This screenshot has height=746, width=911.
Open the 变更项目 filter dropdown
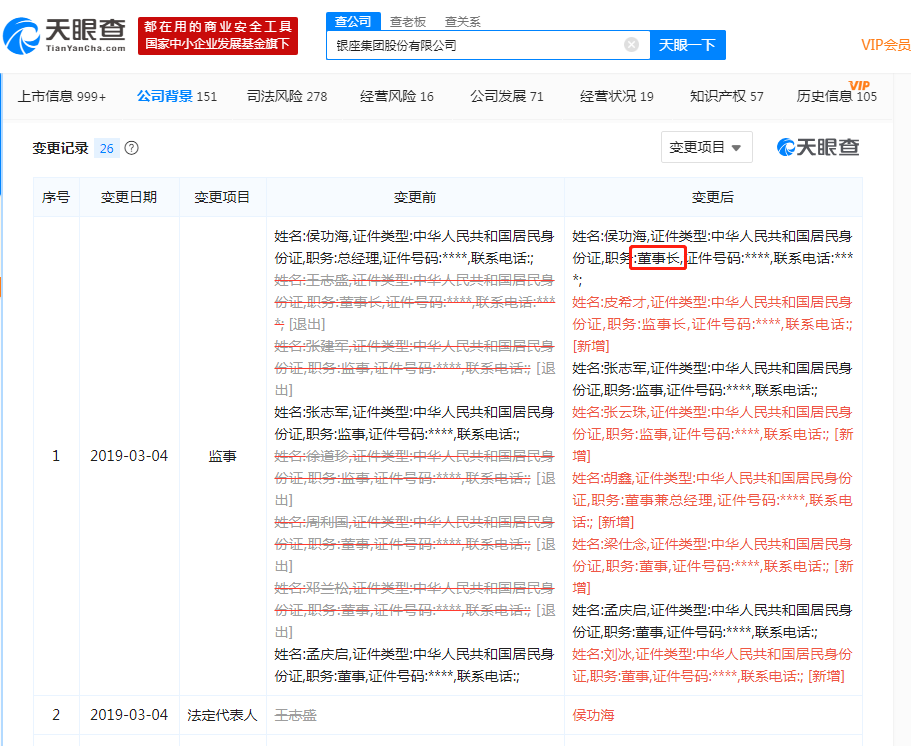click(x=706, y=147)
